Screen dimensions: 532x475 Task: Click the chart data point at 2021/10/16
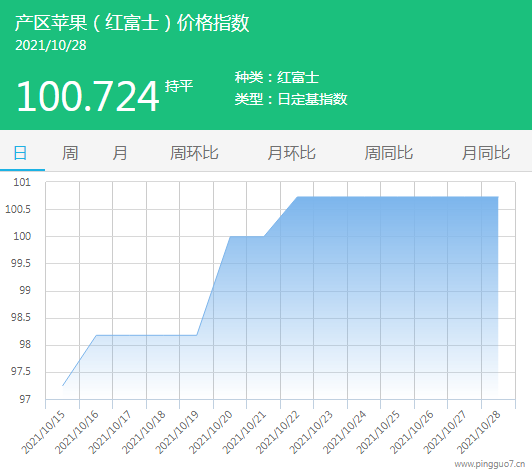[96, 335]
